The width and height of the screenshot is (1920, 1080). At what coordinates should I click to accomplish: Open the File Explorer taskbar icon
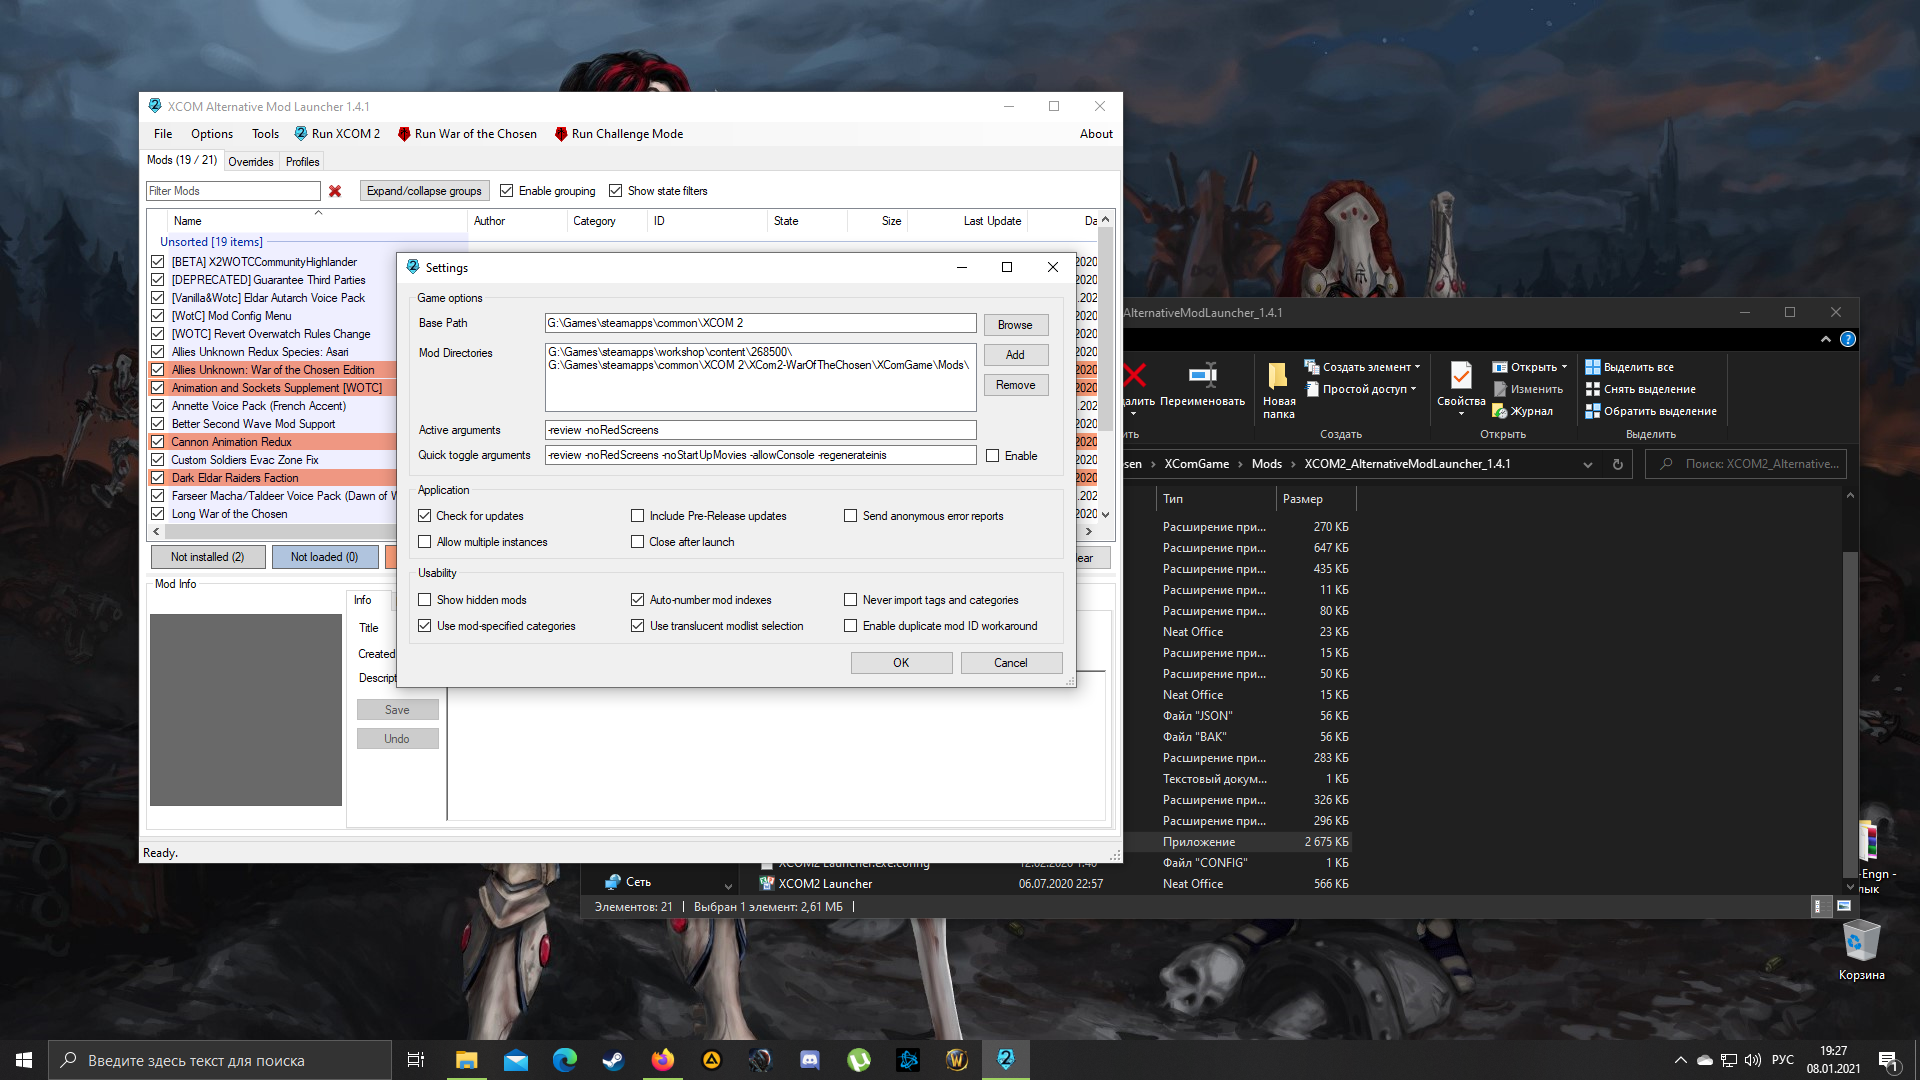tap(467, 1060)
